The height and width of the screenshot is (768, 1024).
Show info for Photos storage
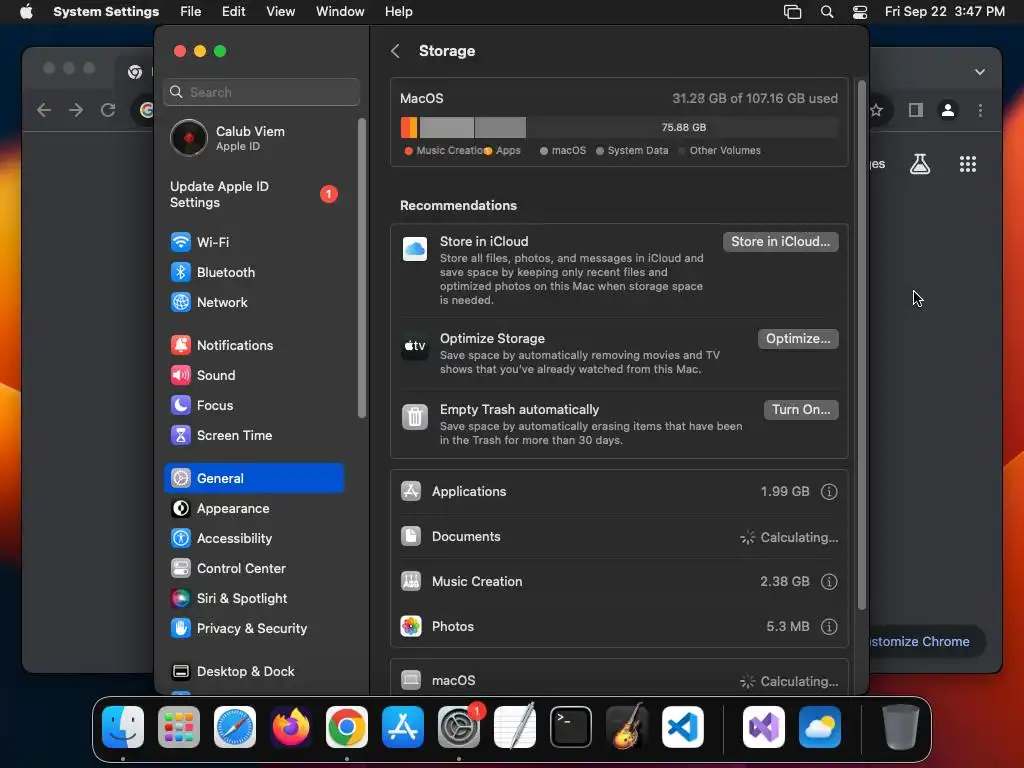coord(829,627)
